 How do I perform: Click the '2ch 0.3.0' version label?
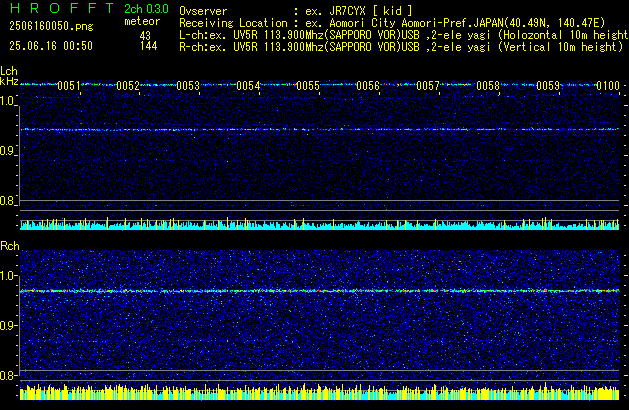click(x=146, y=8)
